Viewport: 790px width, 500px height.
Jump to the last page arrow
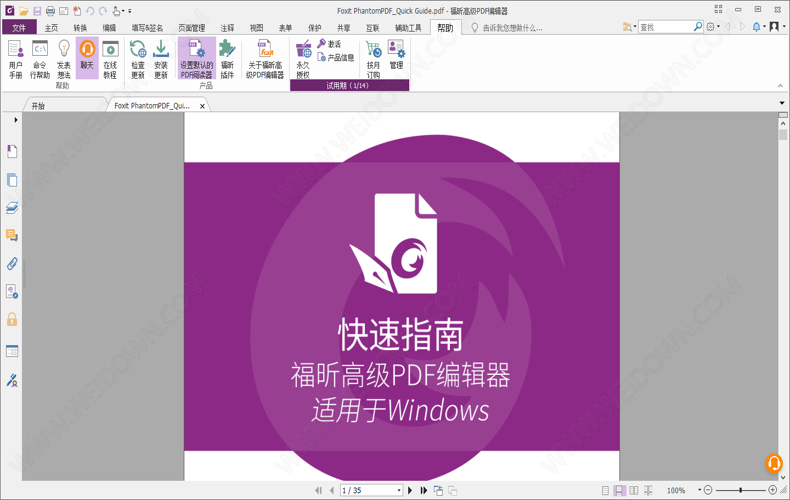coord(424,490)
